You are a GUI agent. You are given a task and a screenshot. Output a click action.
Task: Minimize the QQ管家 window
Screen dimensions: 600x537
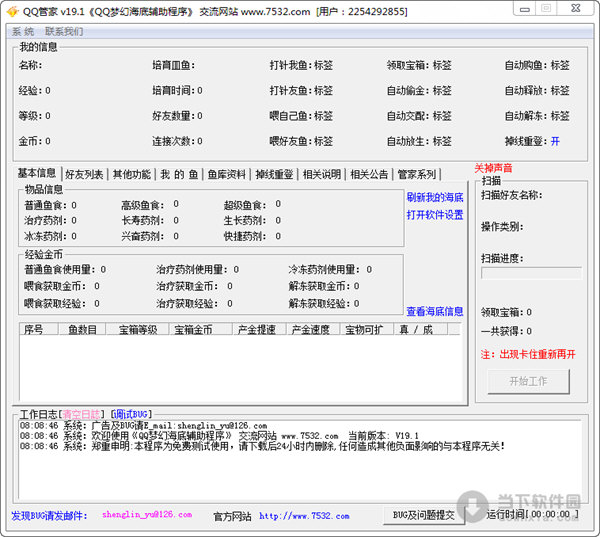525,8
